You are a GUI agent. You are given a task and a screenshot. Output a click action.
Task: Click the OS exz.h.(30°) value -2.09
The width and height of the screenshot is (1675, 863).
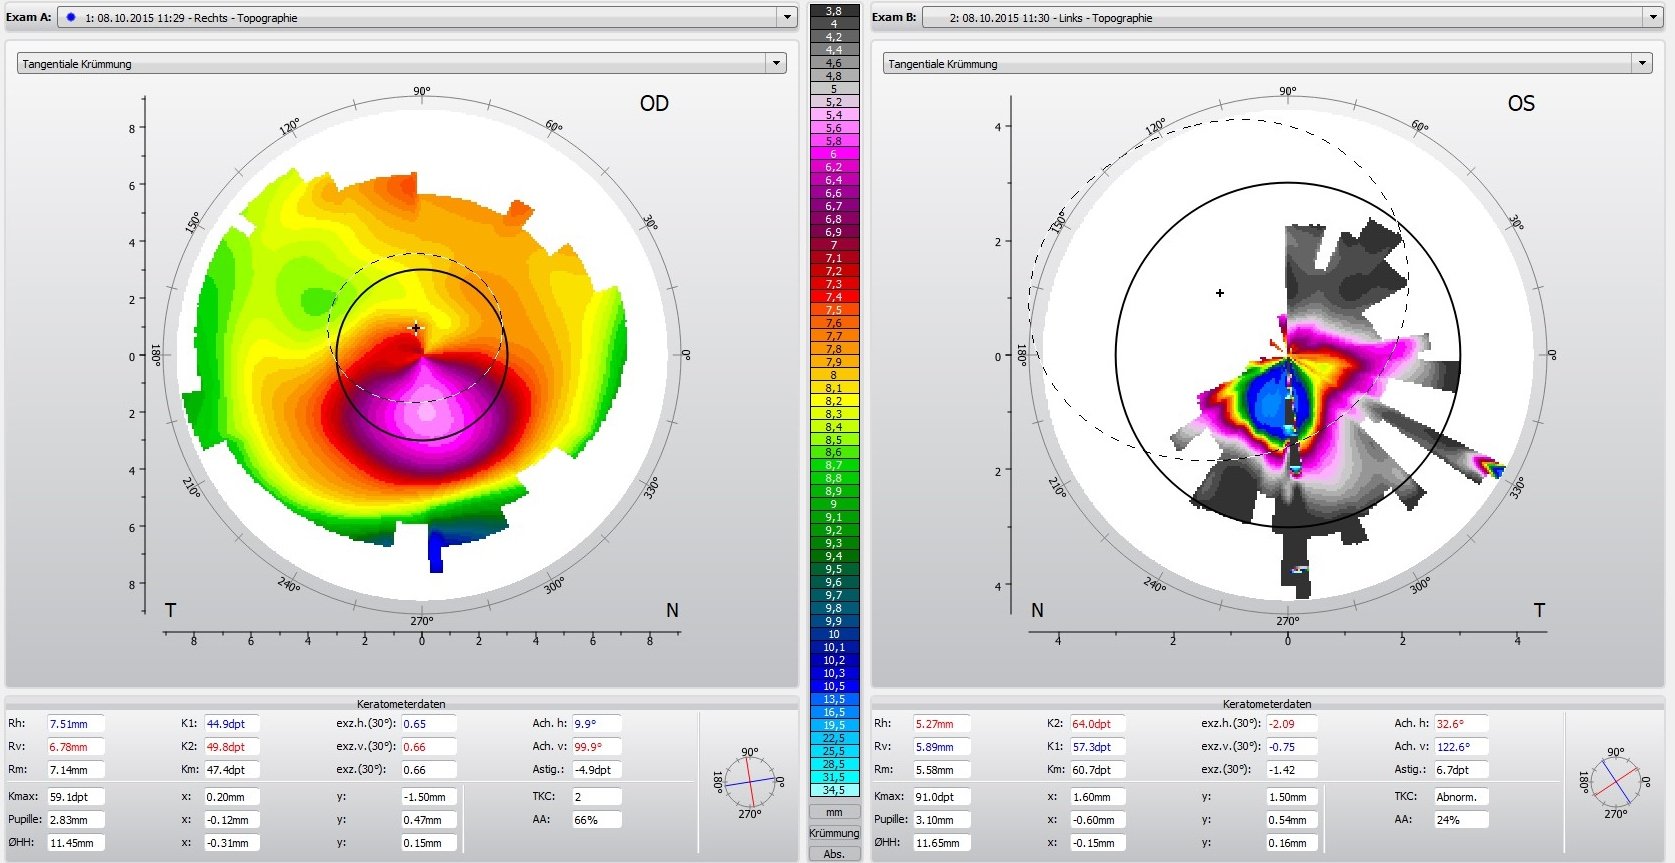click(1290, 723)
